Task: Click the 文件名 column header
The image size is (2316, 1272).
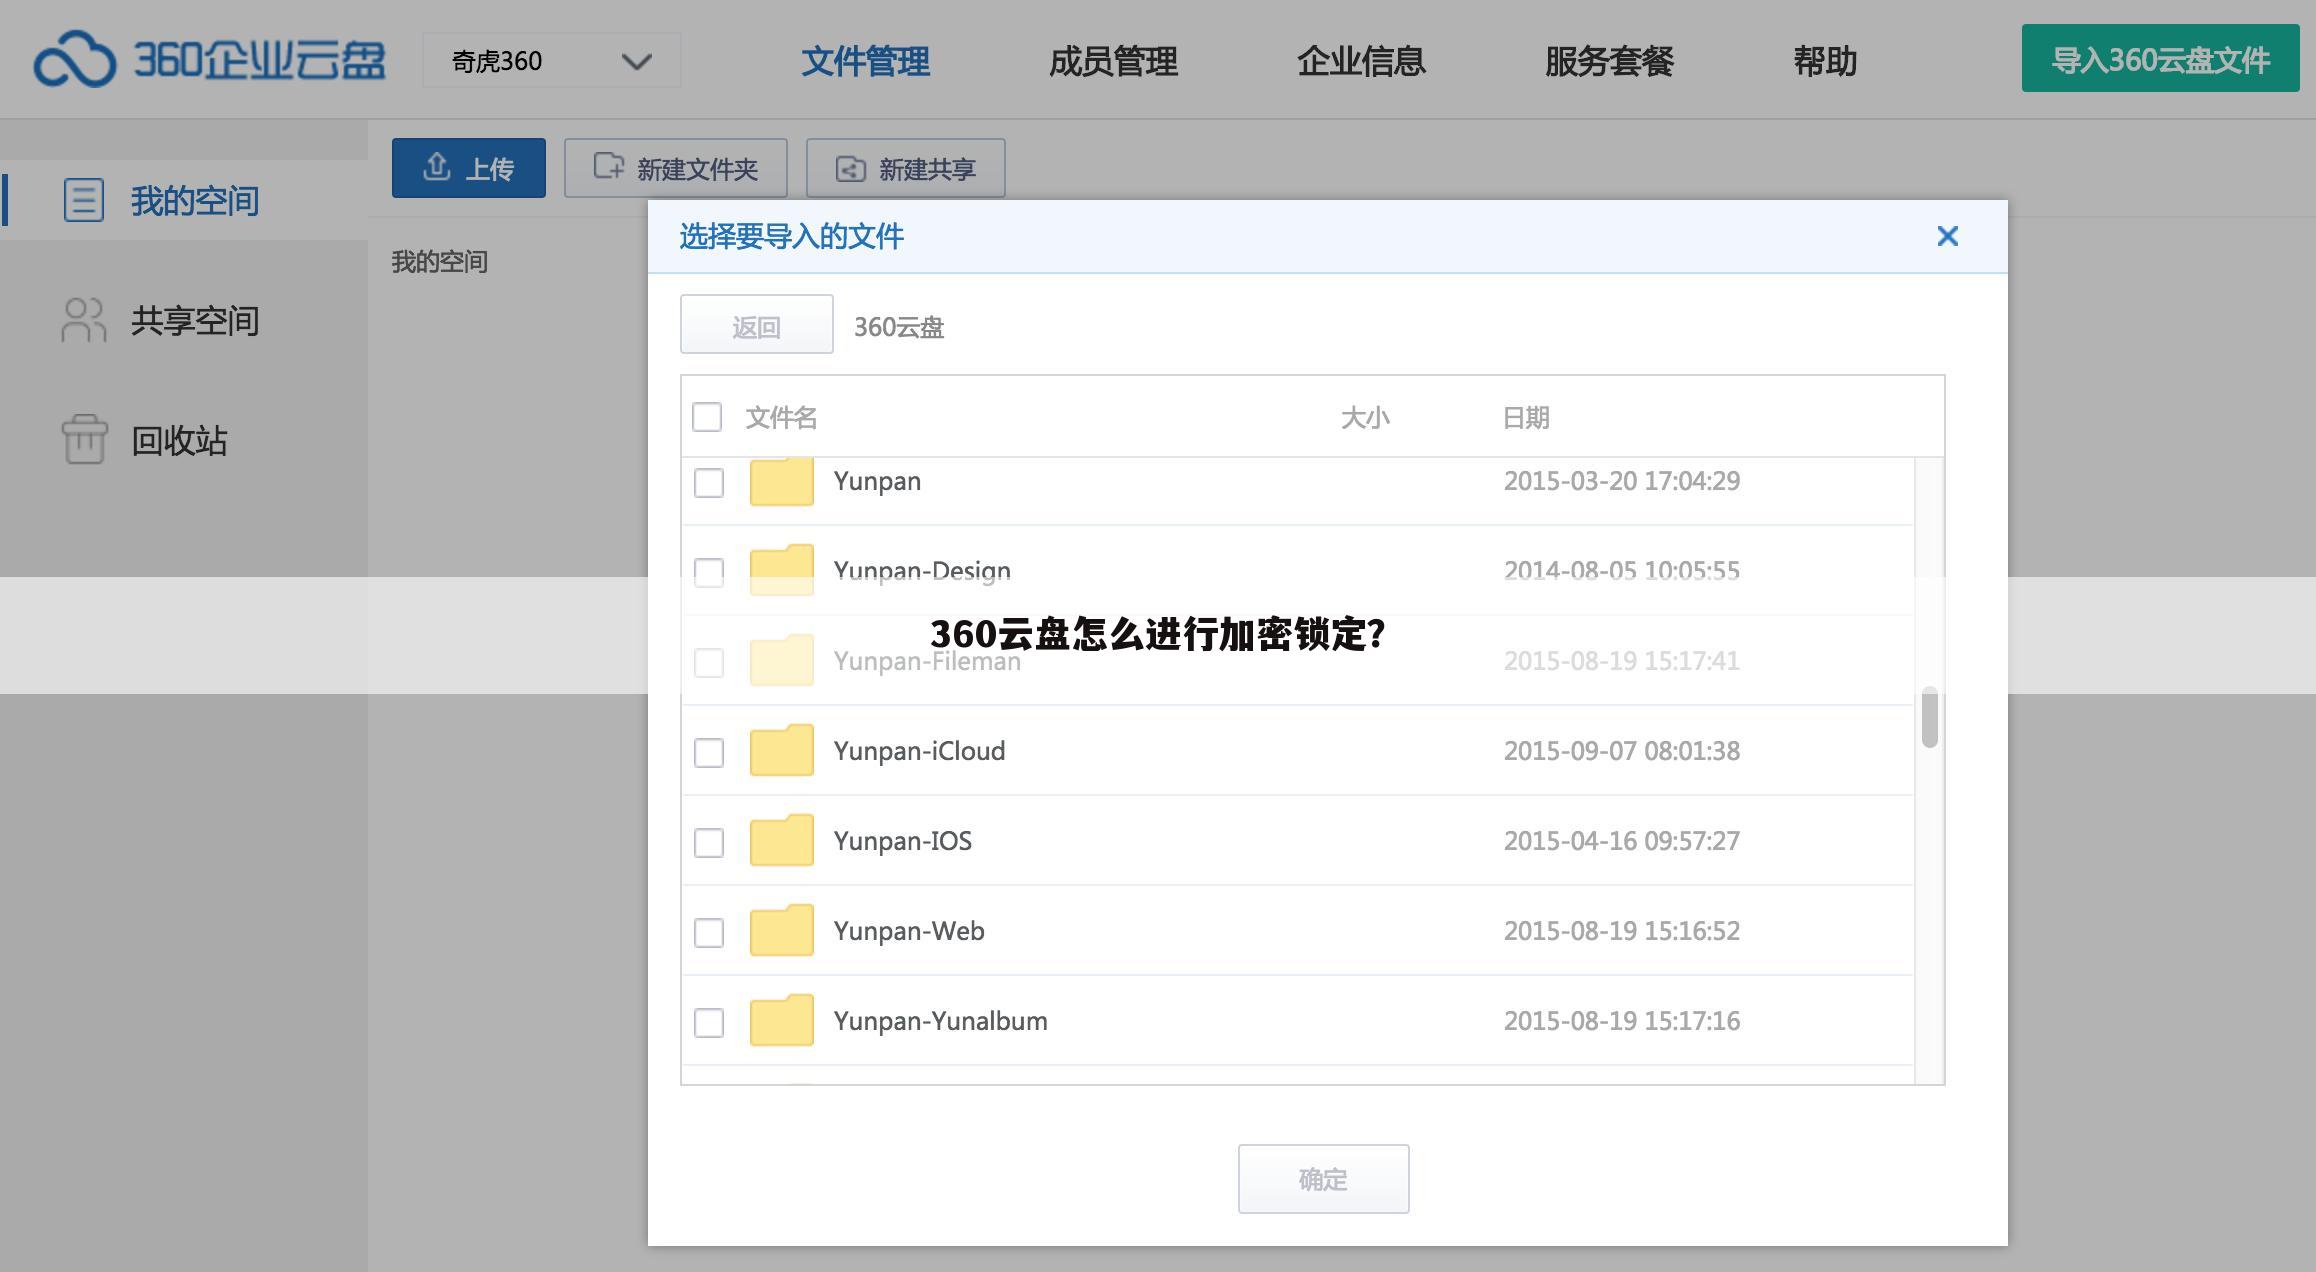Action: coord(781,417)
